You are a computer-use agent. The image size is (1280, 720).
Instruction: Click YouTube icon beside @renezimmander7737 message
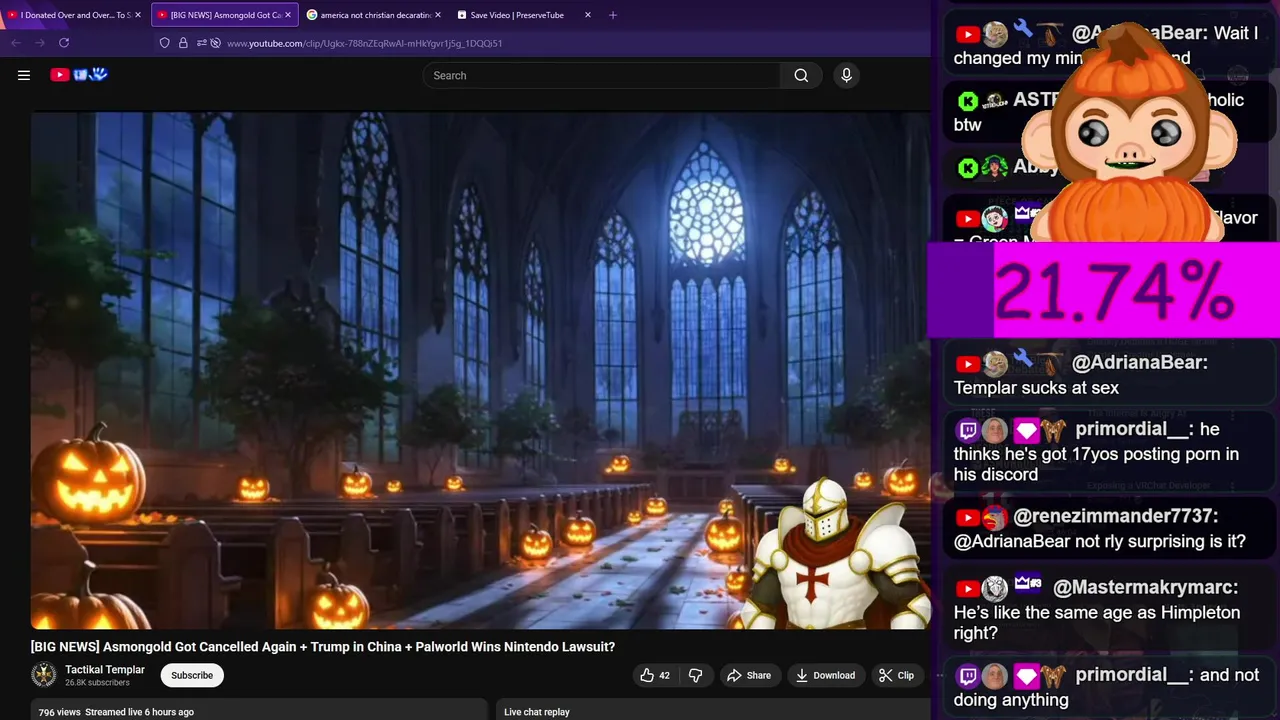pos(967,517)
